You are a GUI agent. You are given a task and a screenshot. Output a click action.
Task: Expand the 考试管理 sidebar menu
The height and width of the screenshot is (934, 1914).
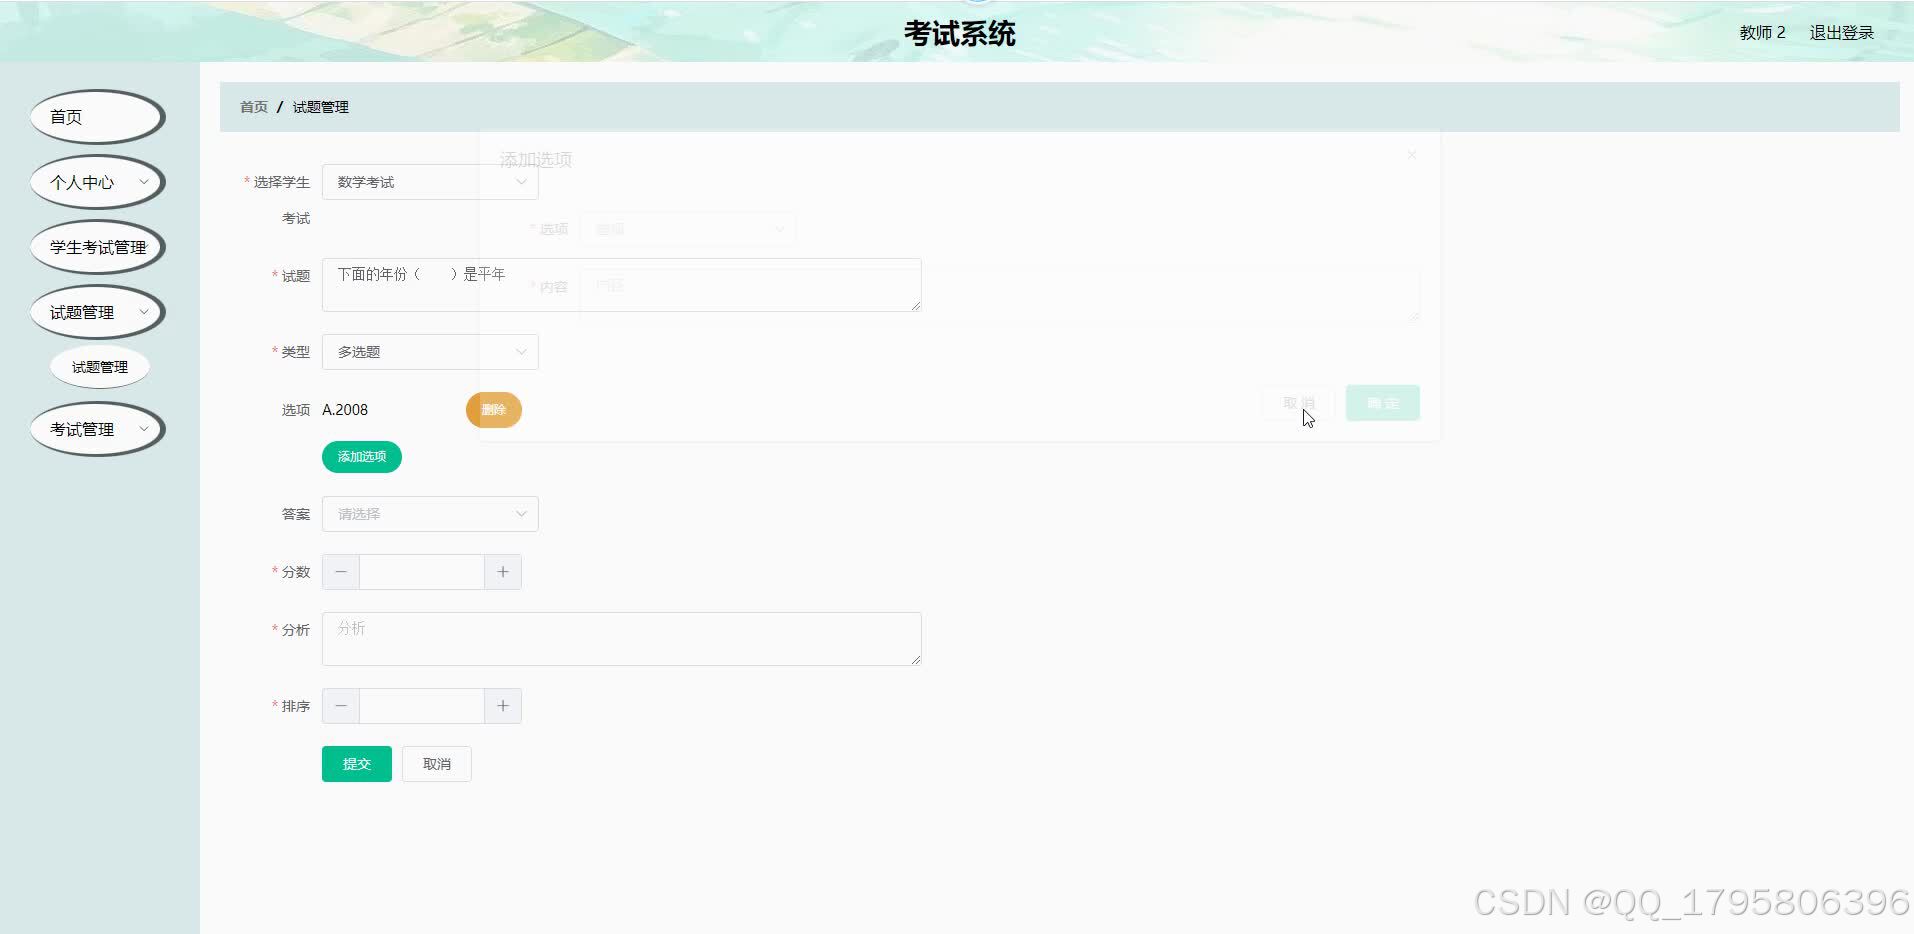97,429
